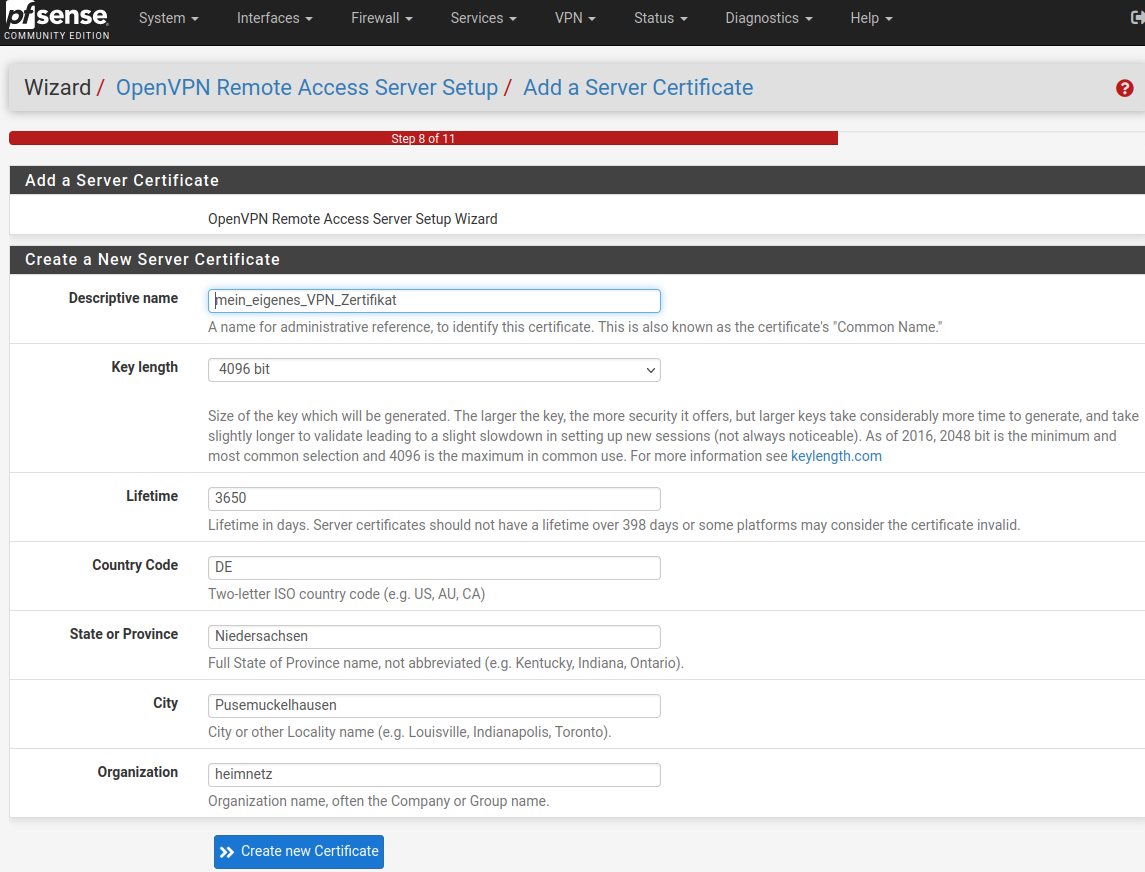Click the 'Full State of Province name' help text
This screenshot has height=872, width=1145.
click(445, 663)
